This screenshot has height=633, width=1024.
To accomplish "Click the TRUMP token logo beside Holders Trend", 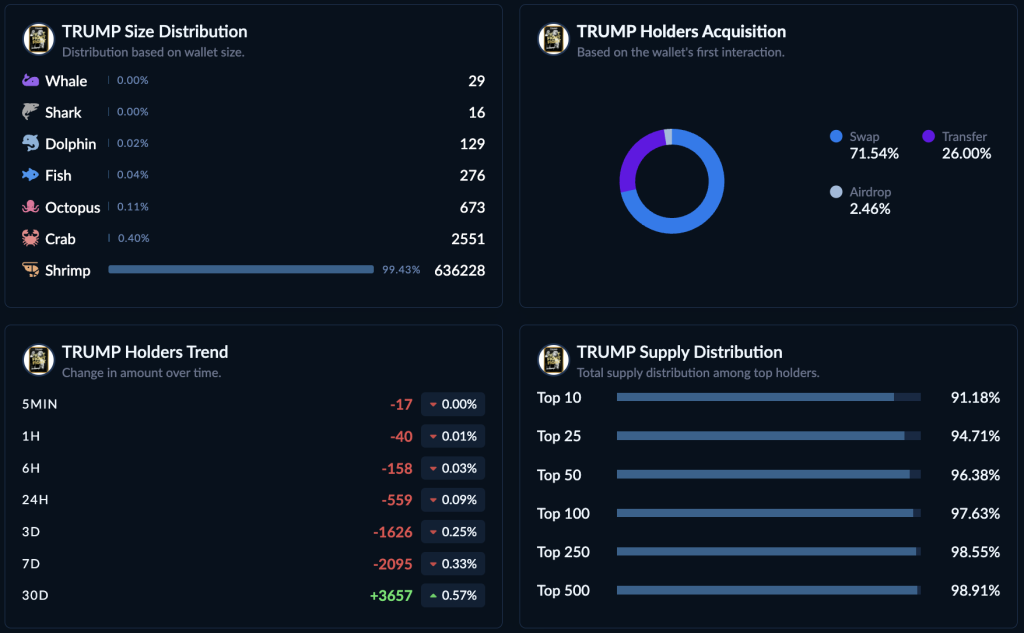I will [x=39, y=360].
